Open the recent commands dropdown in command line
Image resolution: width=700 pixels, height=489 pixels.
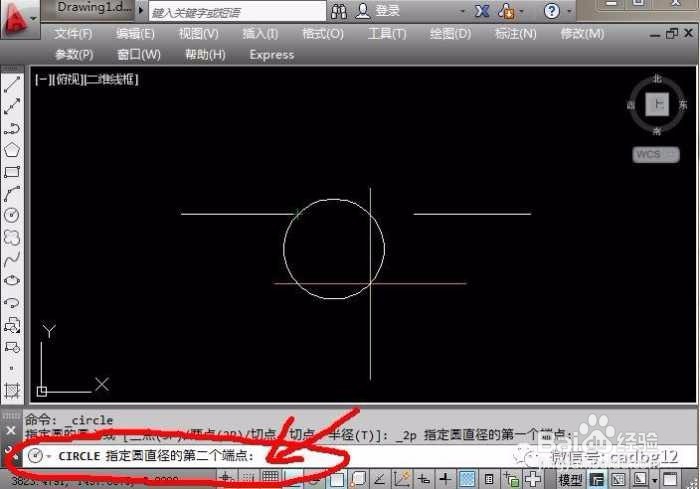point(49,456)
